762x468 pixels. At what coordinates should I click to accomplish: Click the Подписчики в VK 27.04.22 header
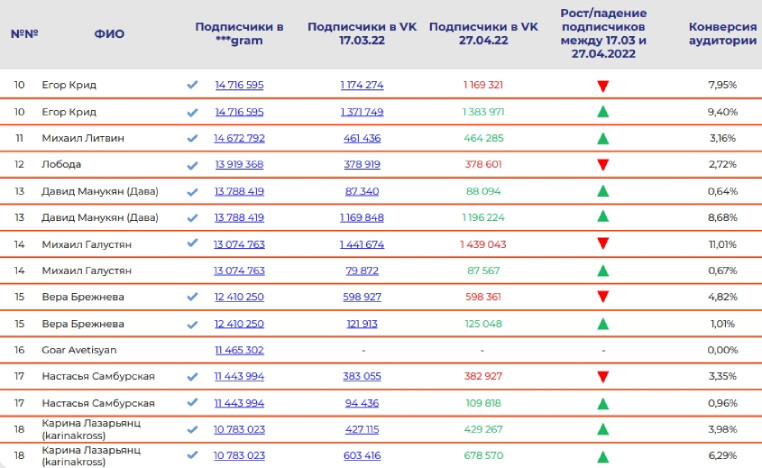coord(483,33)
